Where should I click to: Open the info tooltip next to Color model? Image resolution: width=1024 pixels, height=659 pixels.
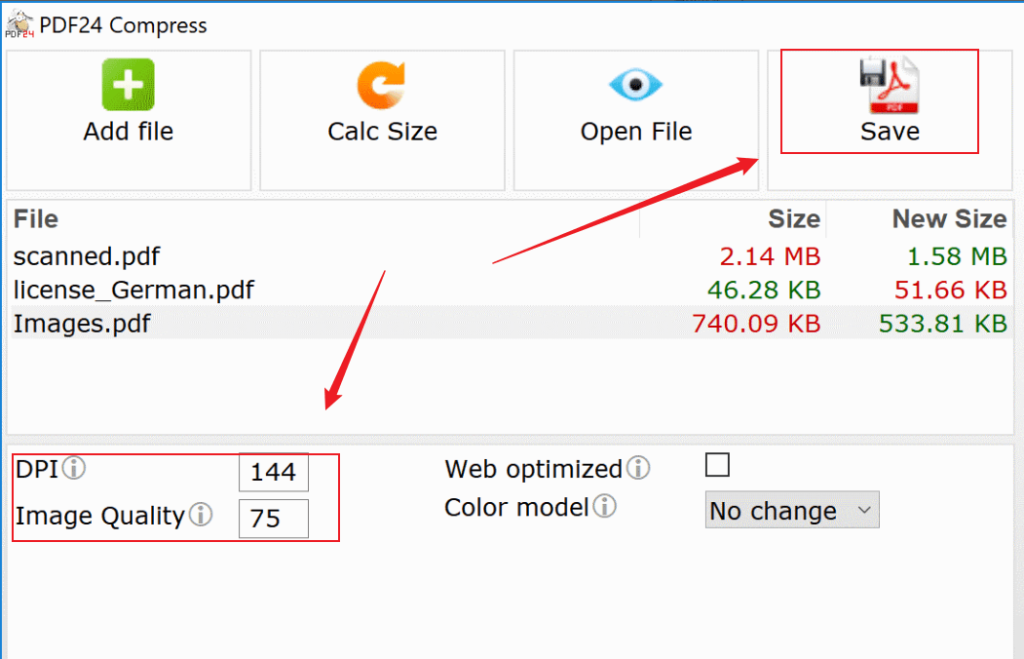click(x=604, y=506)
